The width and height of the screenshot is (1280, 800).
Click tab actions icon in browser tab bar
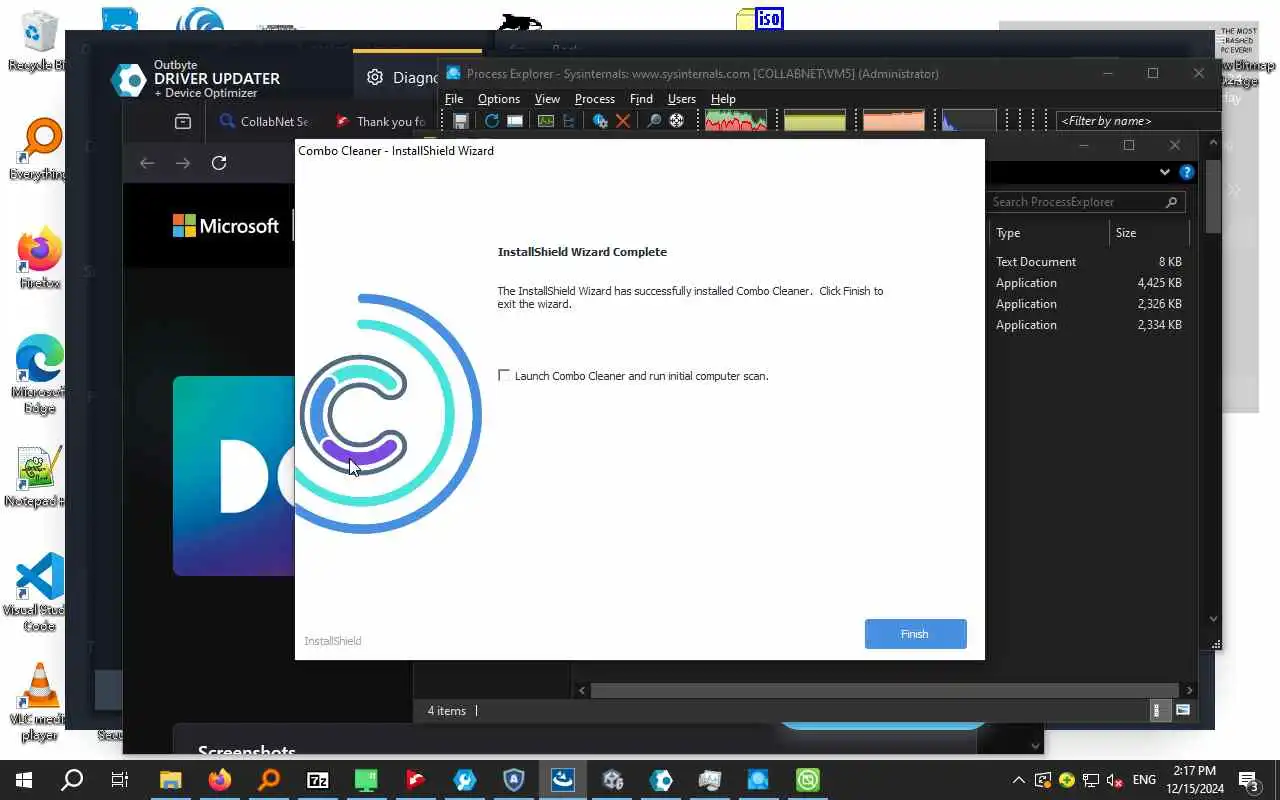pyautogui.click(x=183, y=121)
